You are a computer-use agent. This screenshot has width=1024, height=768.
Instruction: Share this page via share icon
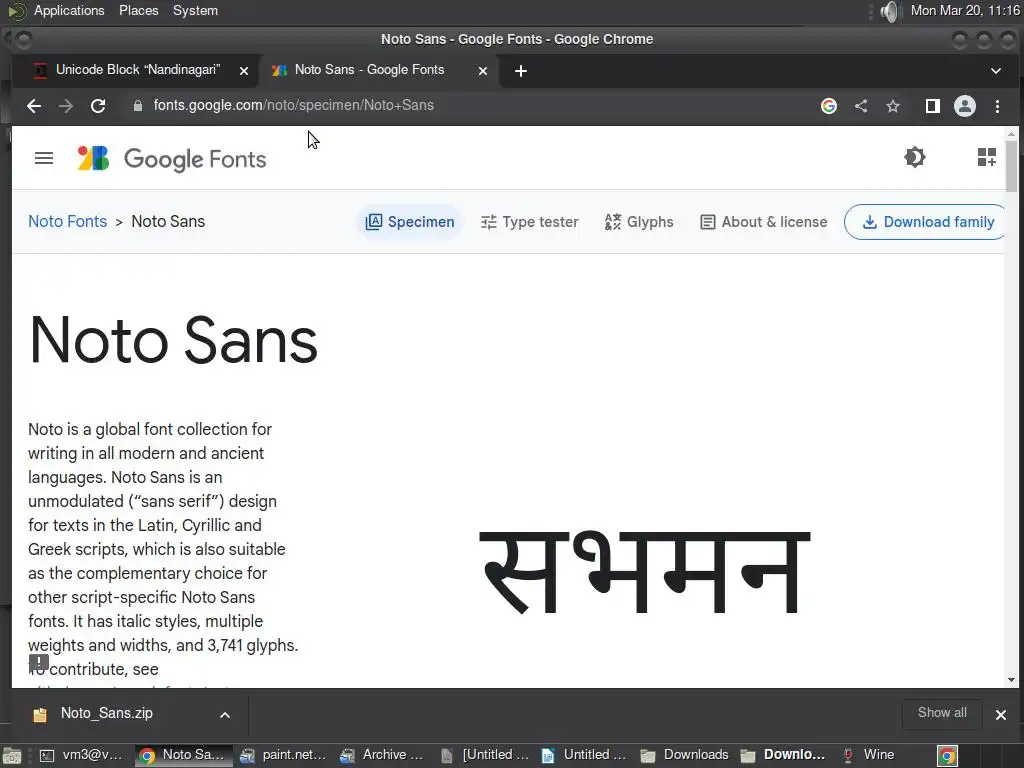pyautogui.click(x=861, y=106)
